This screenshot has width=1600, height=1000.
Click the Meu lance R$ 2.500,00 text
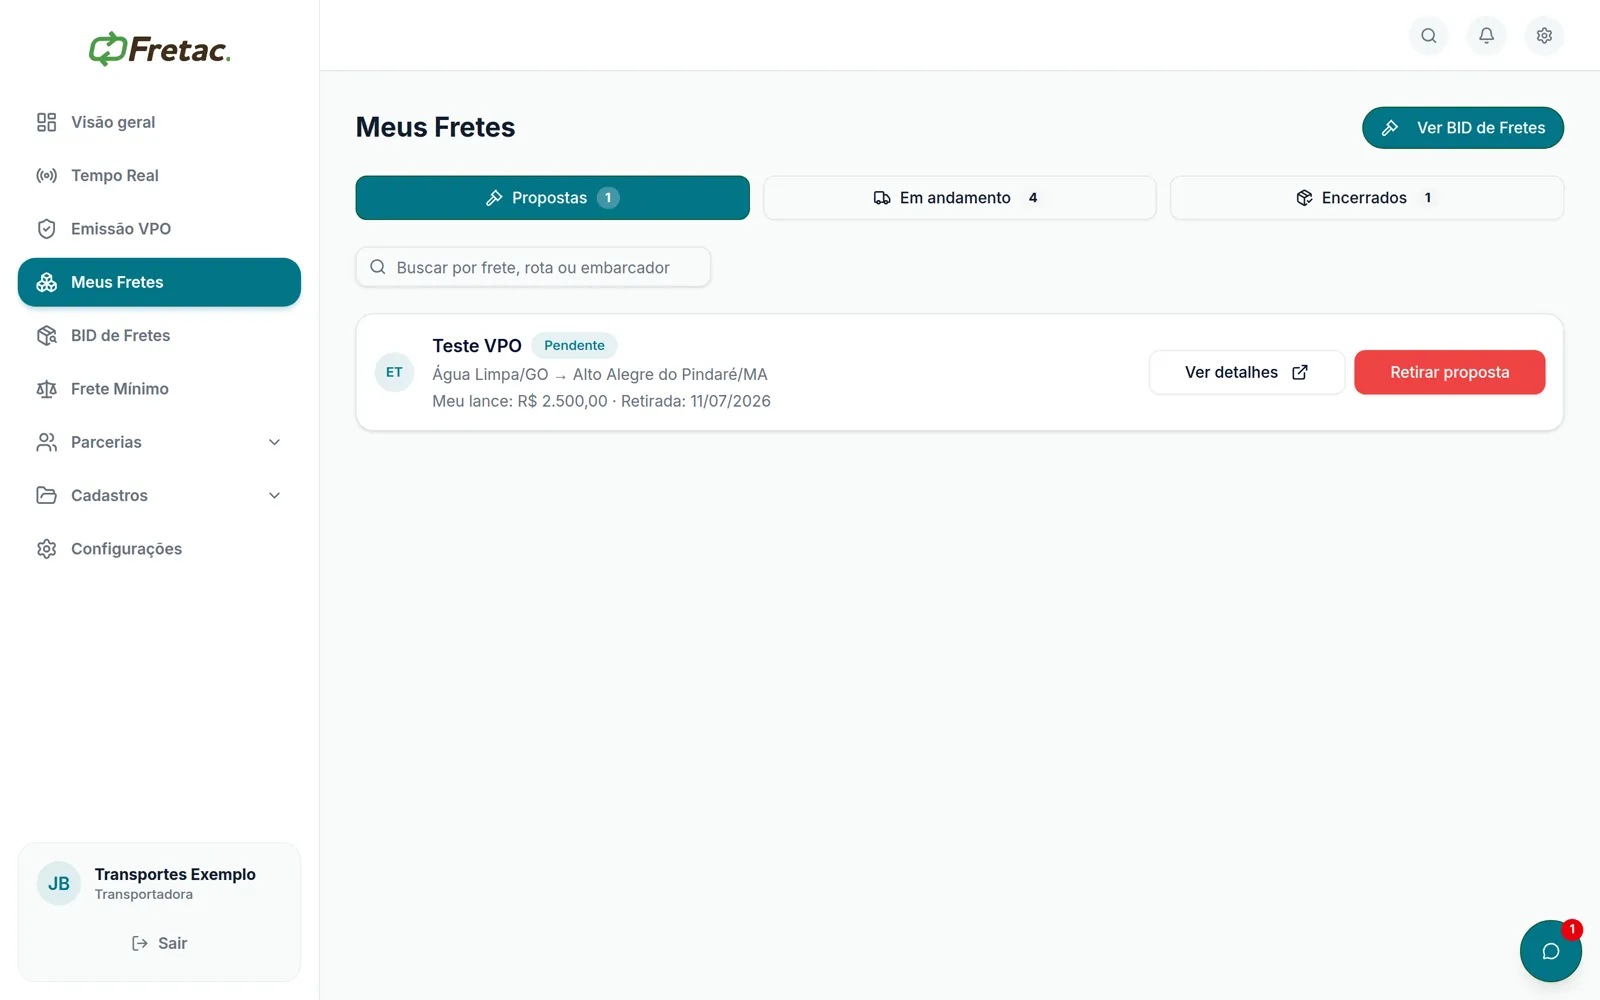click(x=520, y=401)
